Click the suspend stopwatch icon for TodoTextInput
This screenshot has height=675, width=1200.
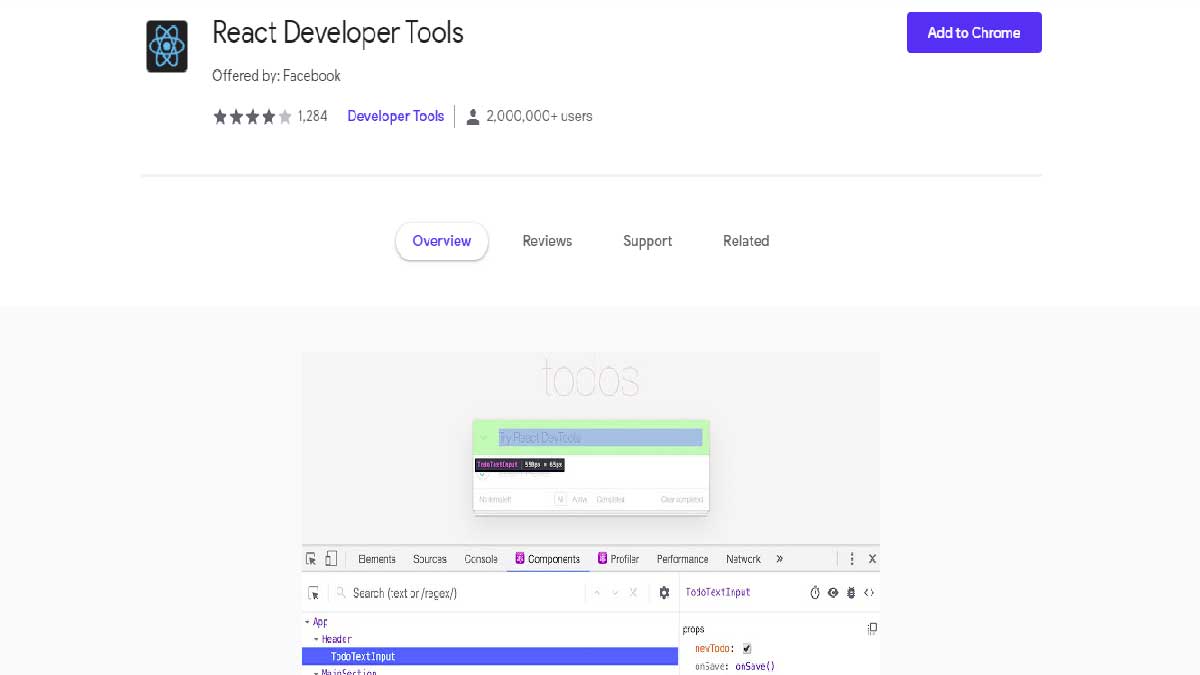coord(815,593)
